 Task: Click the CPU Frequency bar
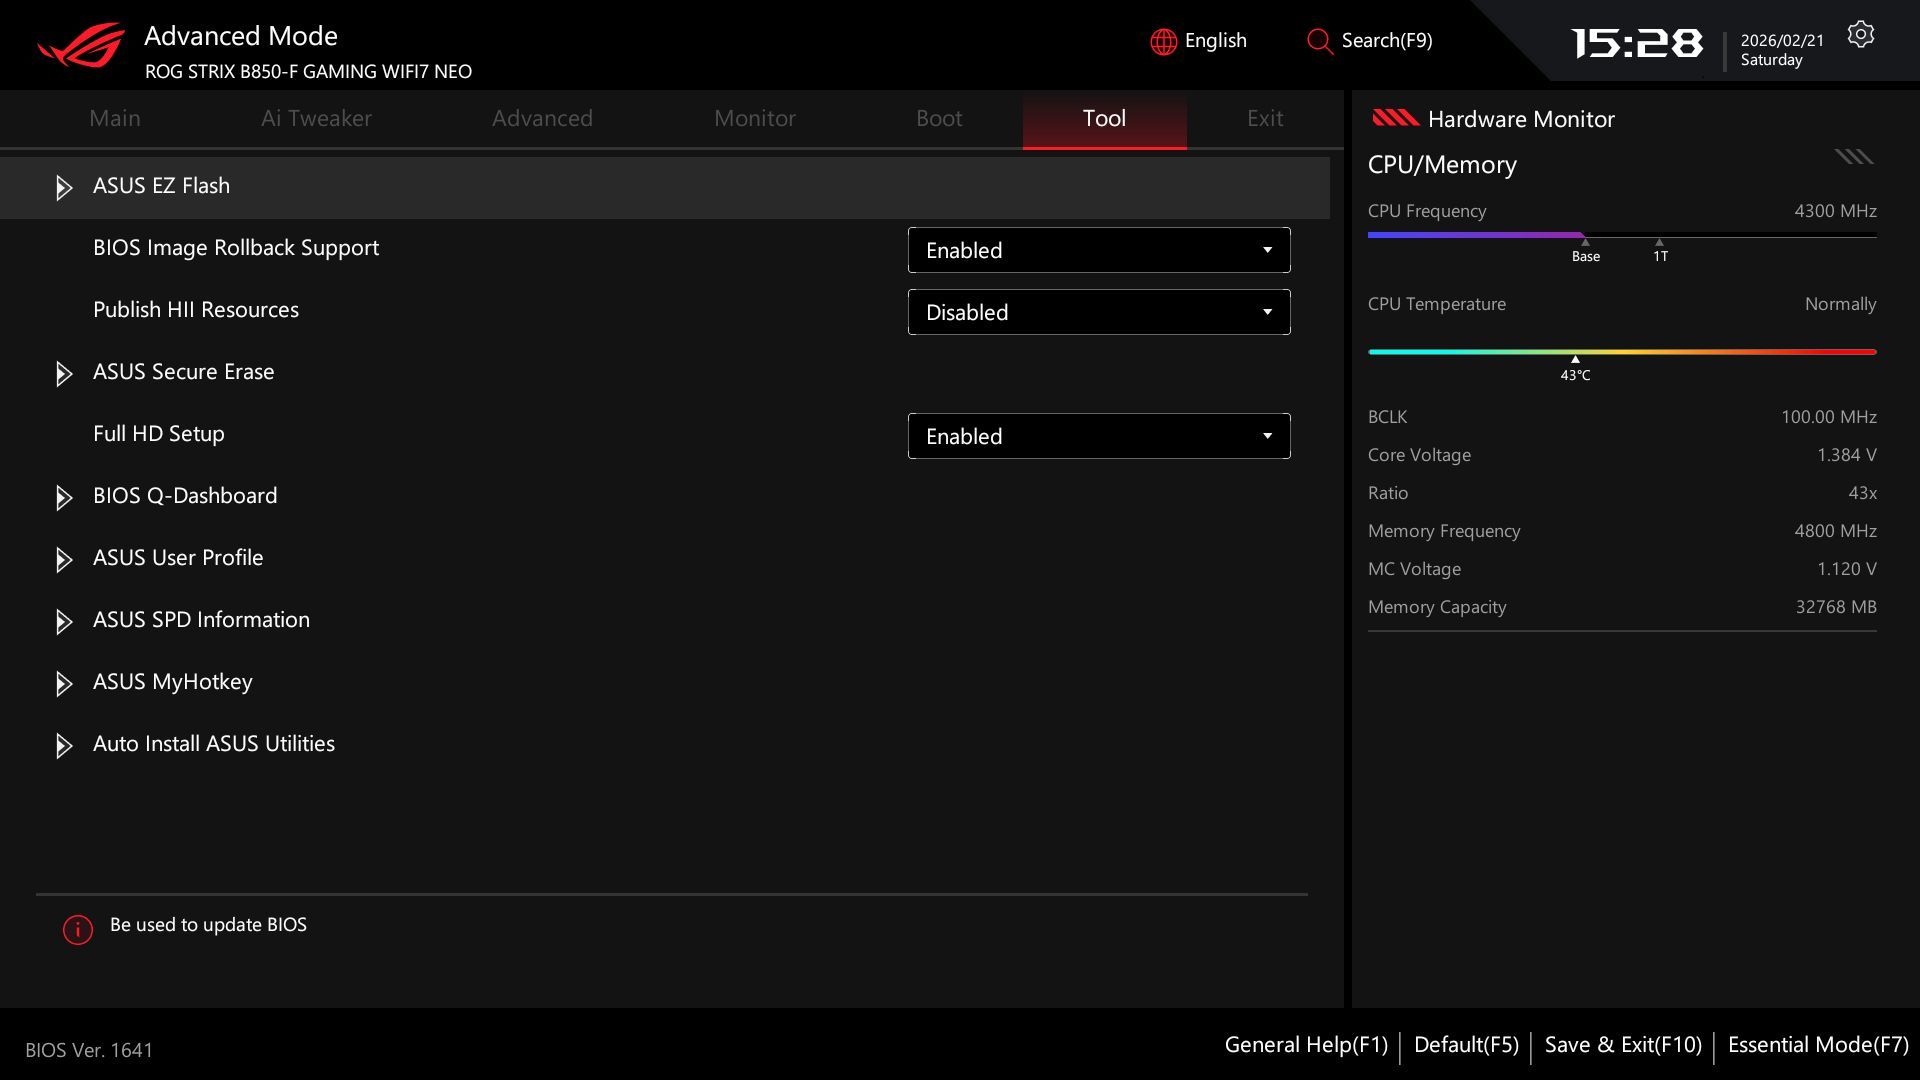(x=1622, y=236)
